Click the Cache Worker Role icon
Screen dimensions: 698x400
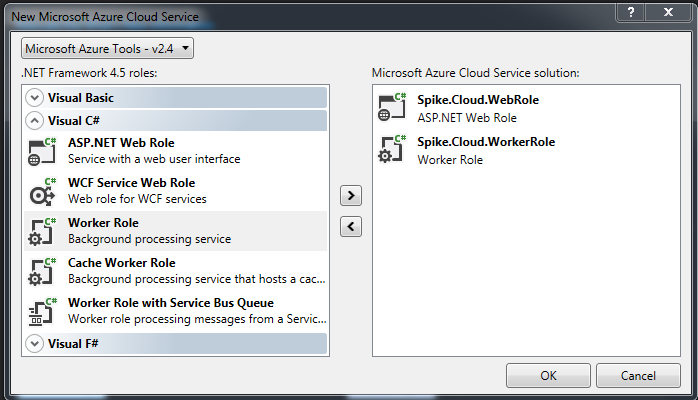tap(42, 271)
